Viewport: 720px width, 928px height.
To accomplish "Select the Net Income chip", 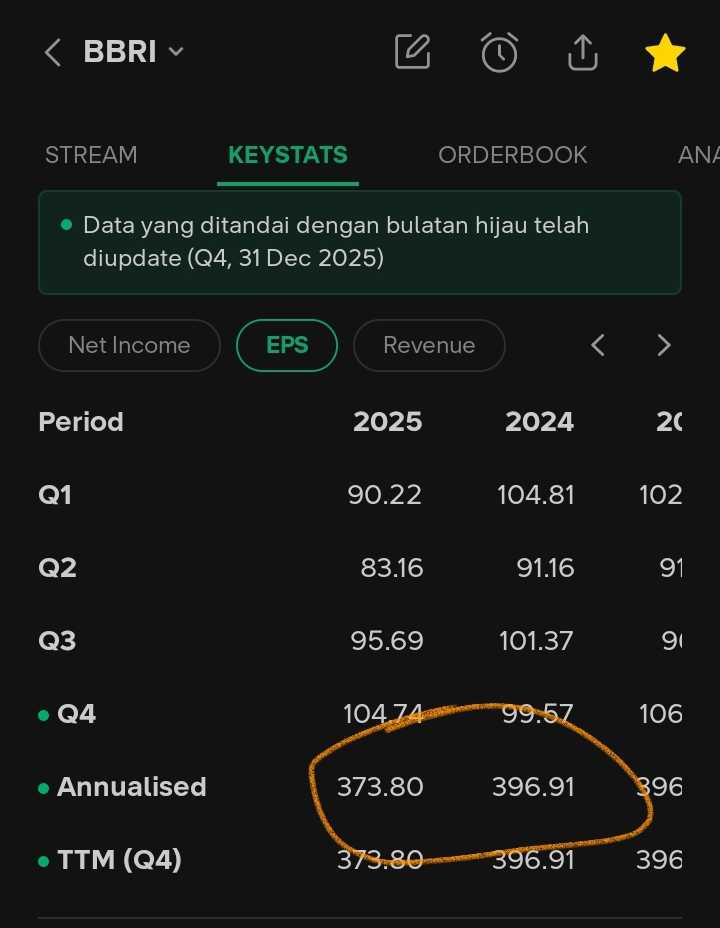I will click(x=129, y=345).
